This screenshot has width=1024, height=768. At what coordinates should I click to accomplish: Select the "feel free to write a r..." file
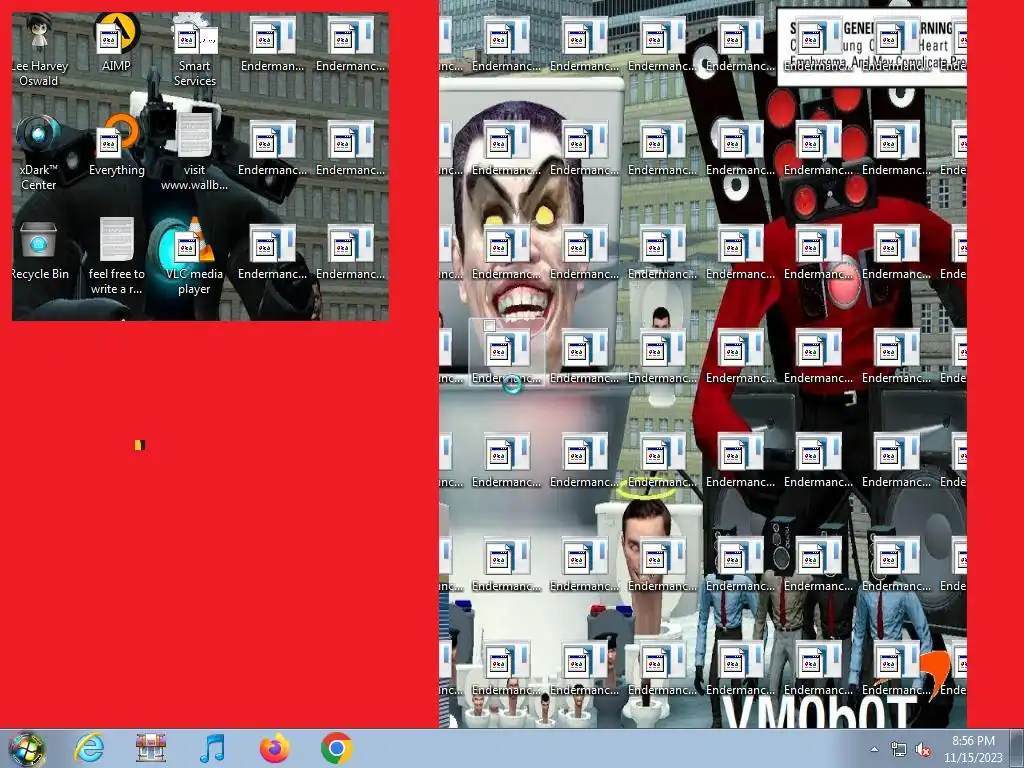[x=116, y=257]
